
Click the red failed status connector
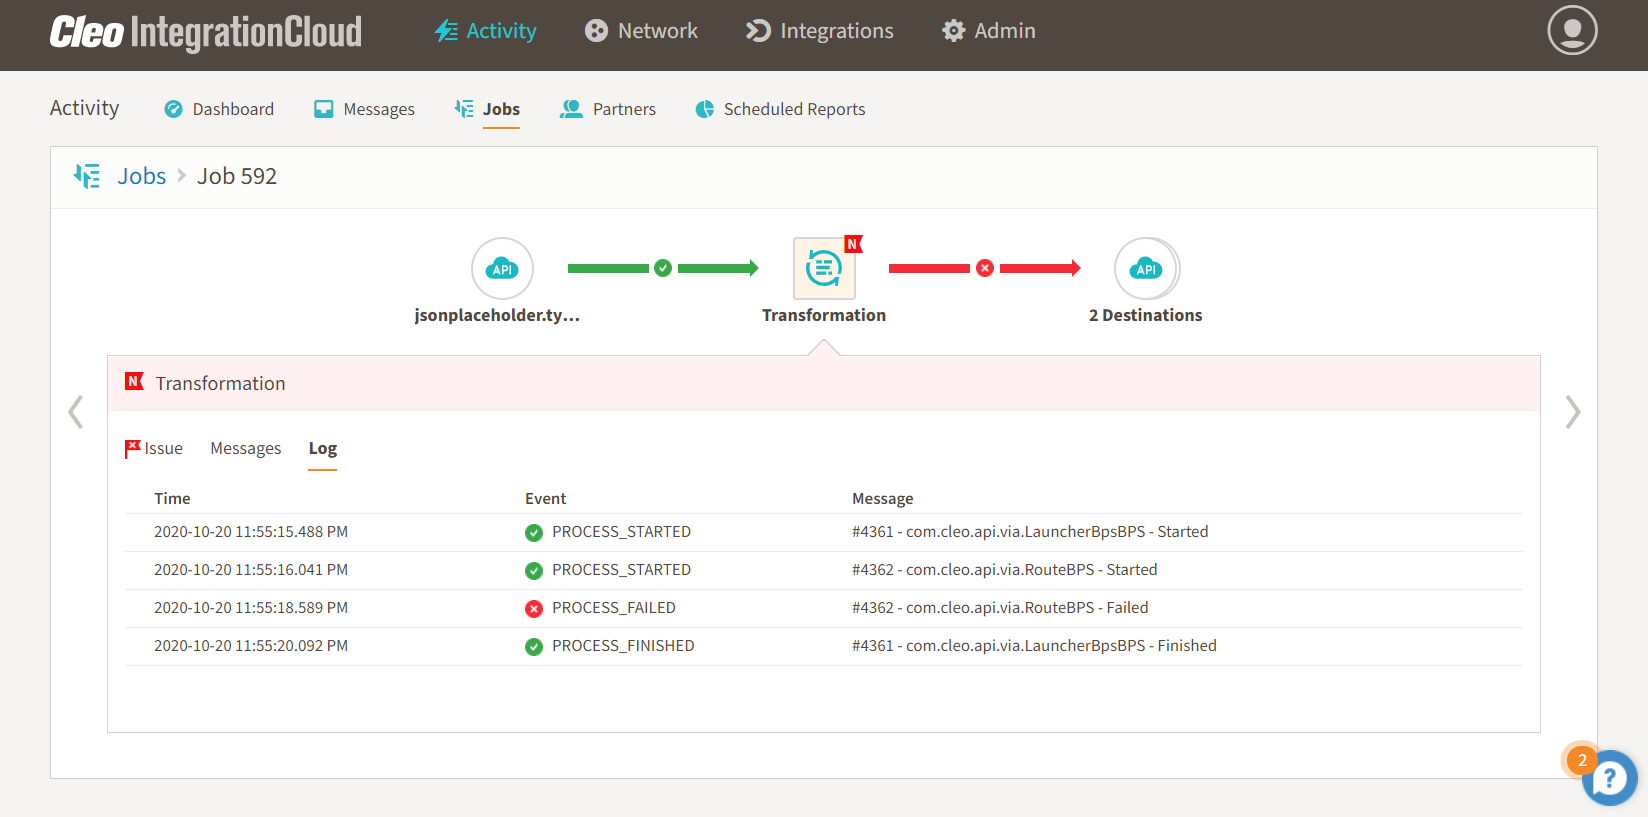tap(985, 268)
